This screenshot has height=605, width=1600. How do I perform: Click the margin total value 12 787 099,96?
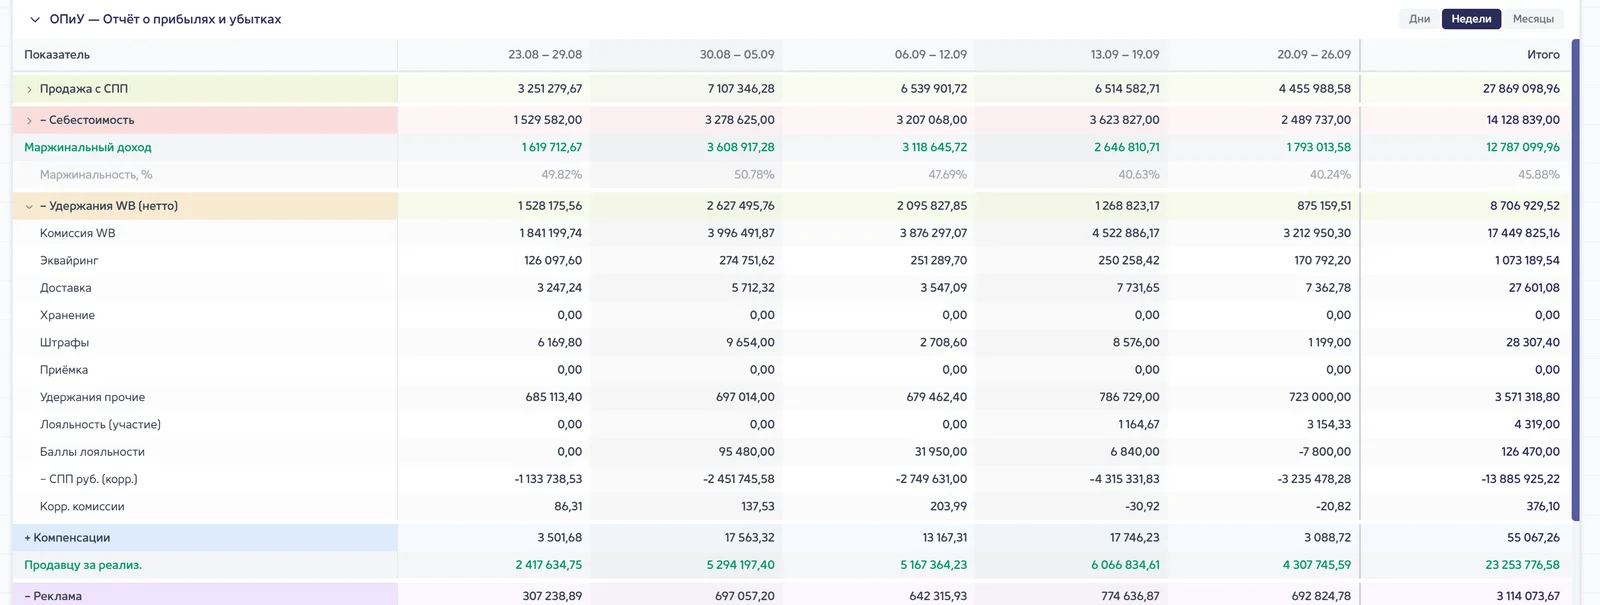point(1523,147)
